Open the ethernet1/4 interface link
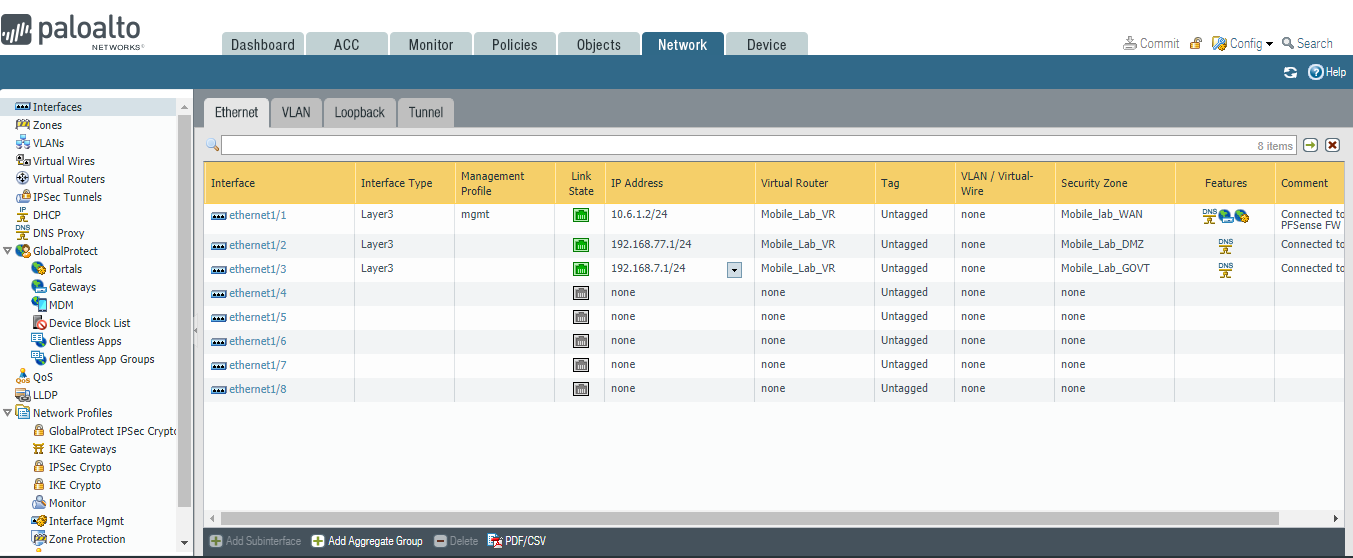The height and width of the screenshot is (558, 1353). (258, 293)
